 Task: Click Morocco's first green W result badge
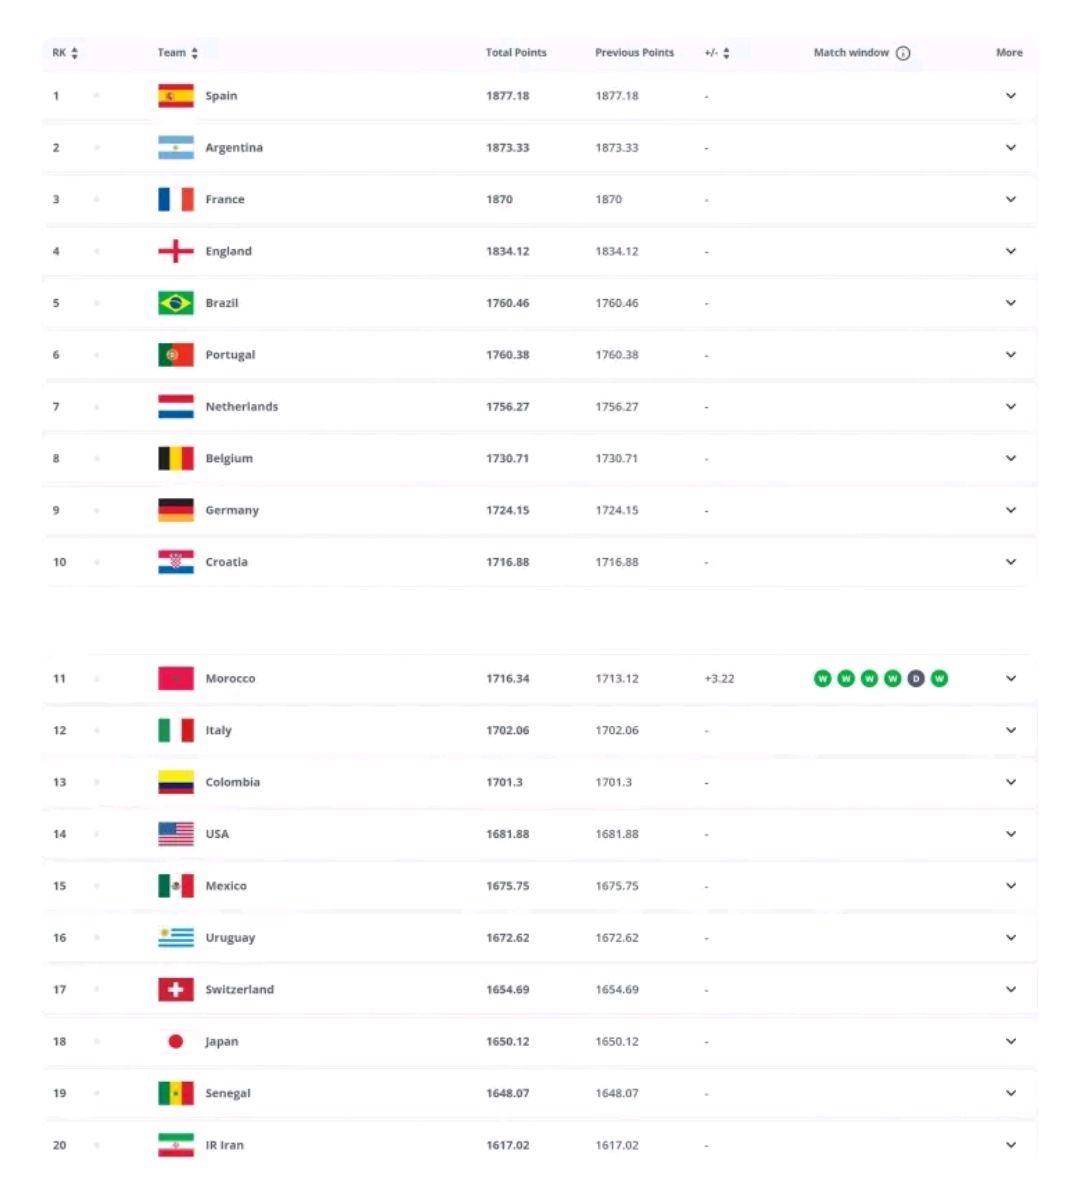822,679
